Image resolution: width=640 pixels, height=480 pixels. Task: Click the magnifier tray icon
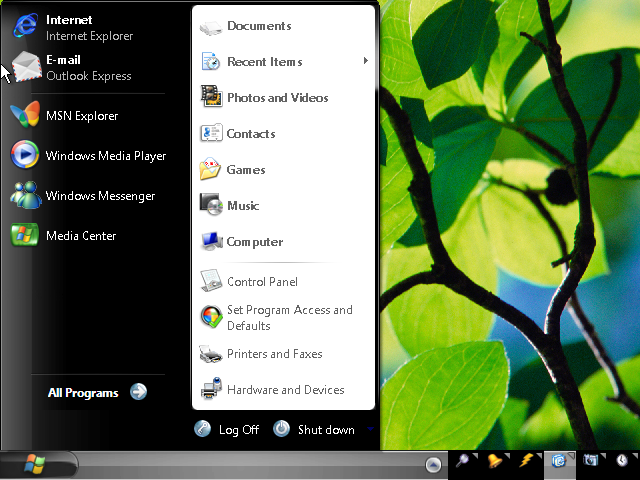click(462, 460)
